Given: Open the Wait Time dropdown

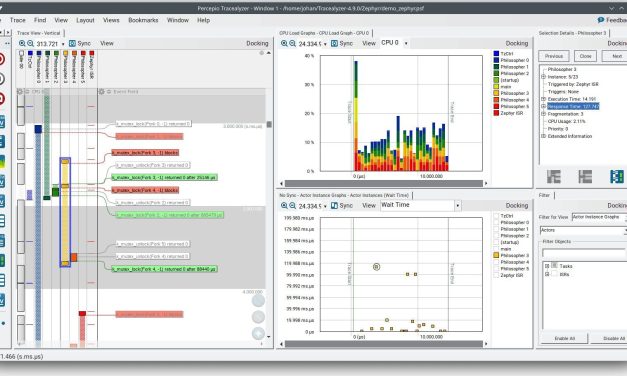Looking at the screenshot, I should (x=457, y=206).
